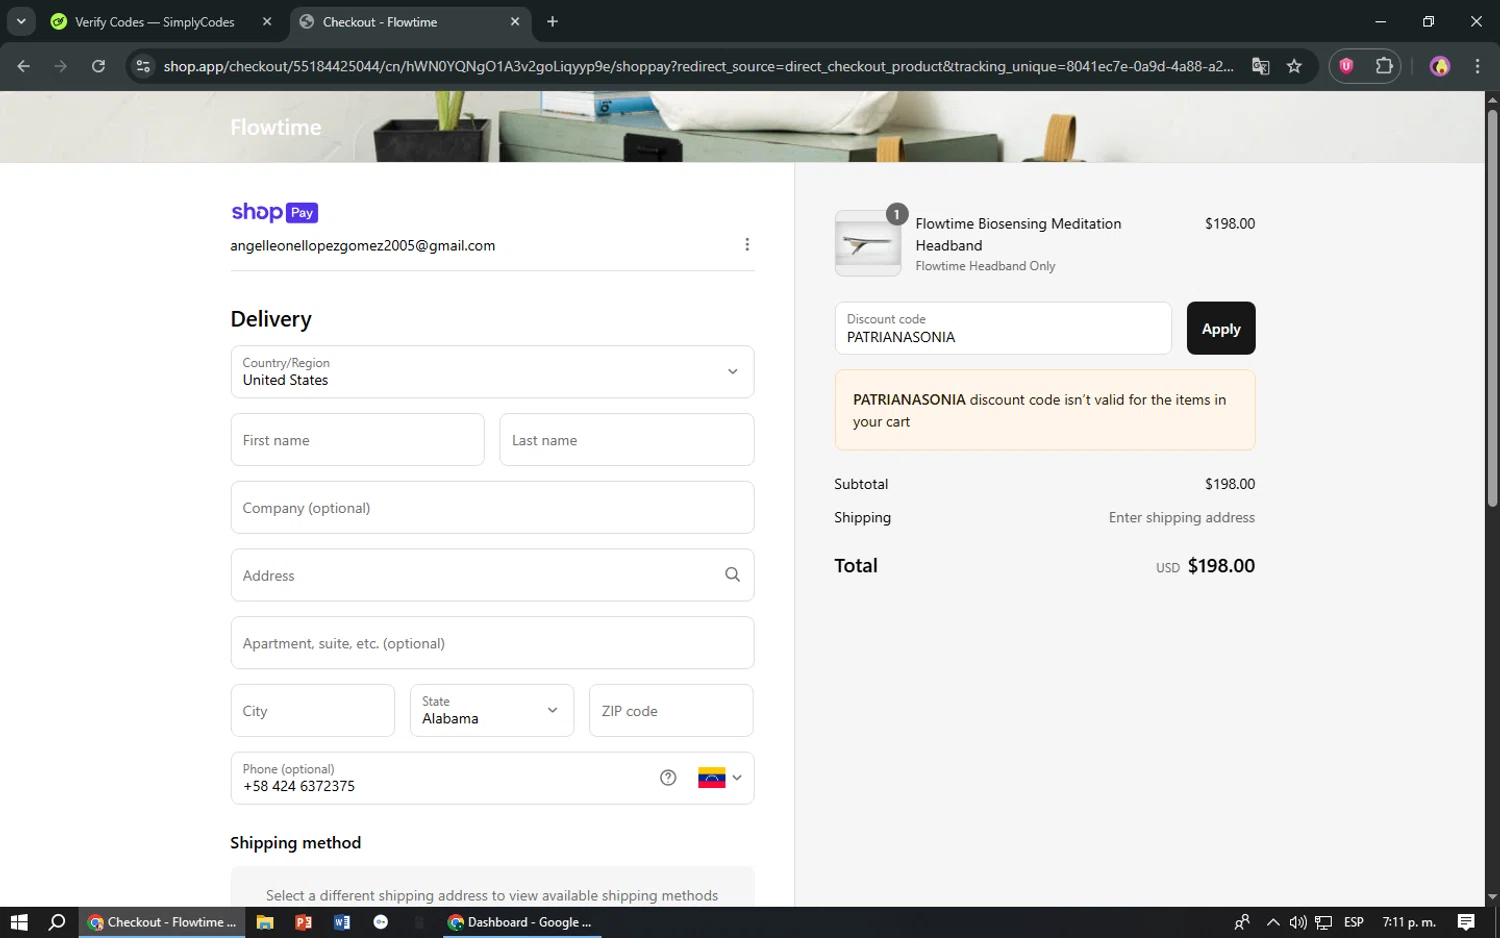Go forward in browser history

tap(61, 66)
